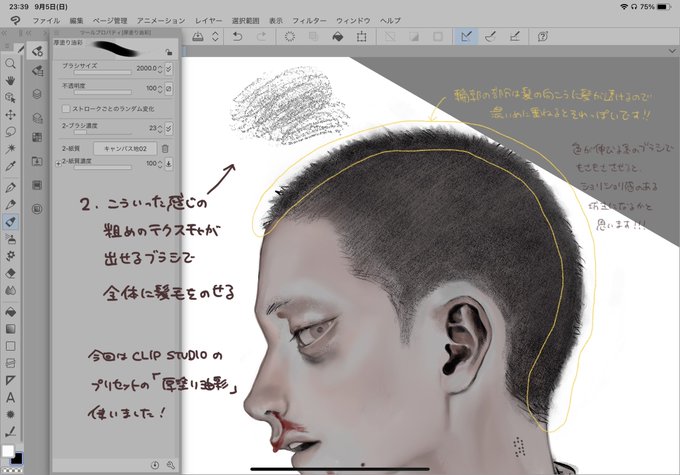The height and width of the screenshot is (475, 680).
Task: Open the フィルター menu
Action: (x=309, y=20)
